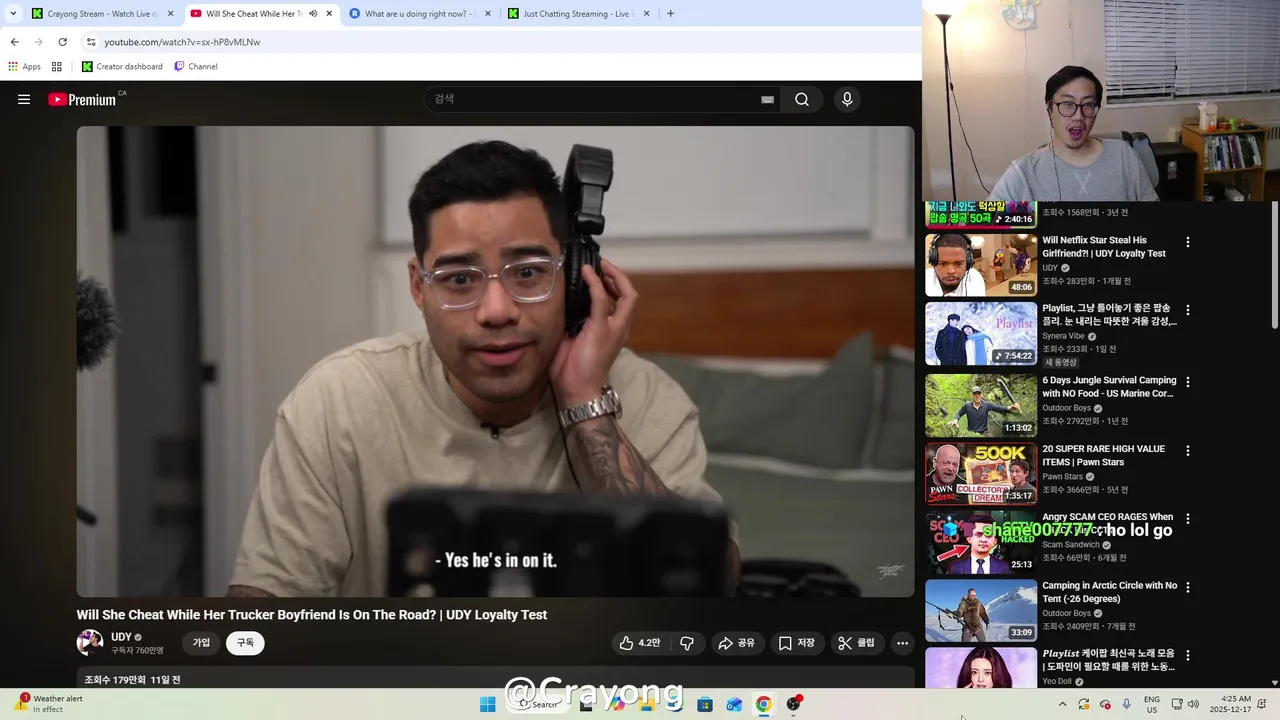Open OBS Studio from the taskbar

tap(793, 704)
